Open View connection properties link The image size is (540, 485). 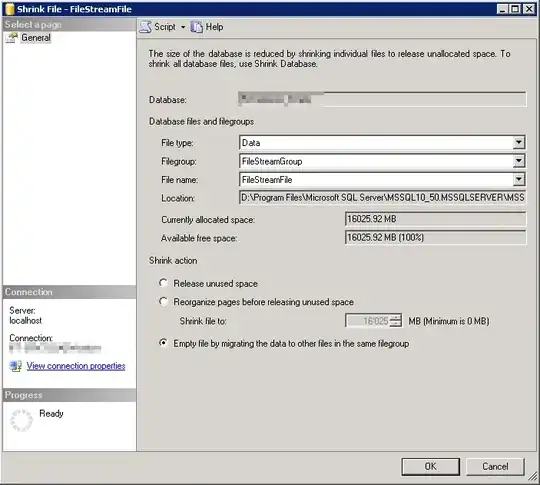(76, 365)
